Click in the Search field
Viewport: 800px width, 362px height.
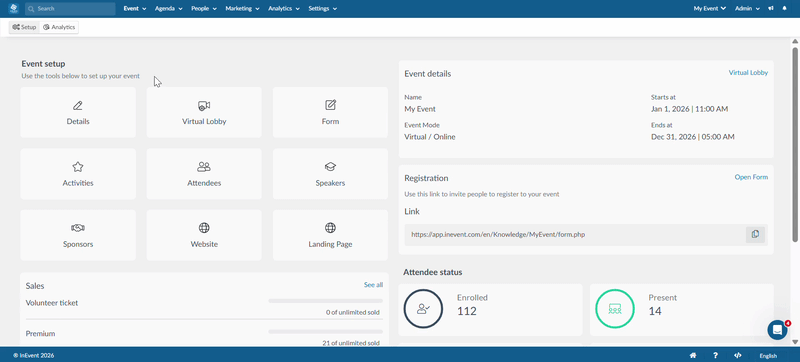tap(70, 9)
